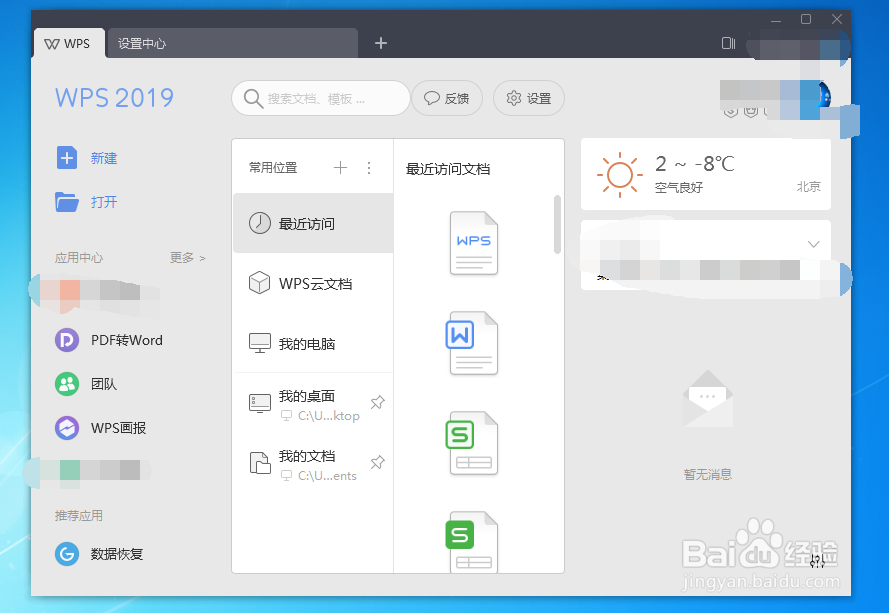This screenshot has height=613, width=889.
Task: Click the WPS 2019 logo text
Action: (115, 98)
